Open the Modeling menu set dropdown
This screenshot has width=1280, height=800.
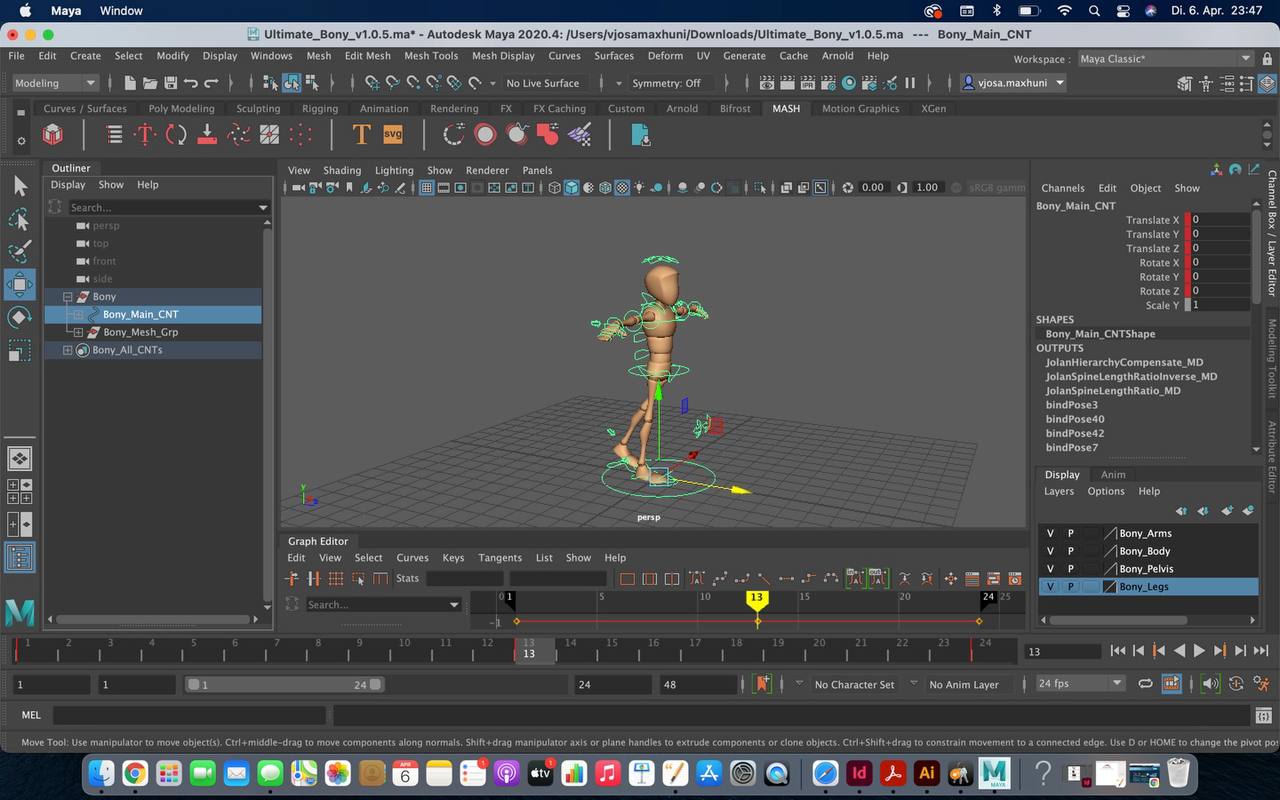pos(55,83)
